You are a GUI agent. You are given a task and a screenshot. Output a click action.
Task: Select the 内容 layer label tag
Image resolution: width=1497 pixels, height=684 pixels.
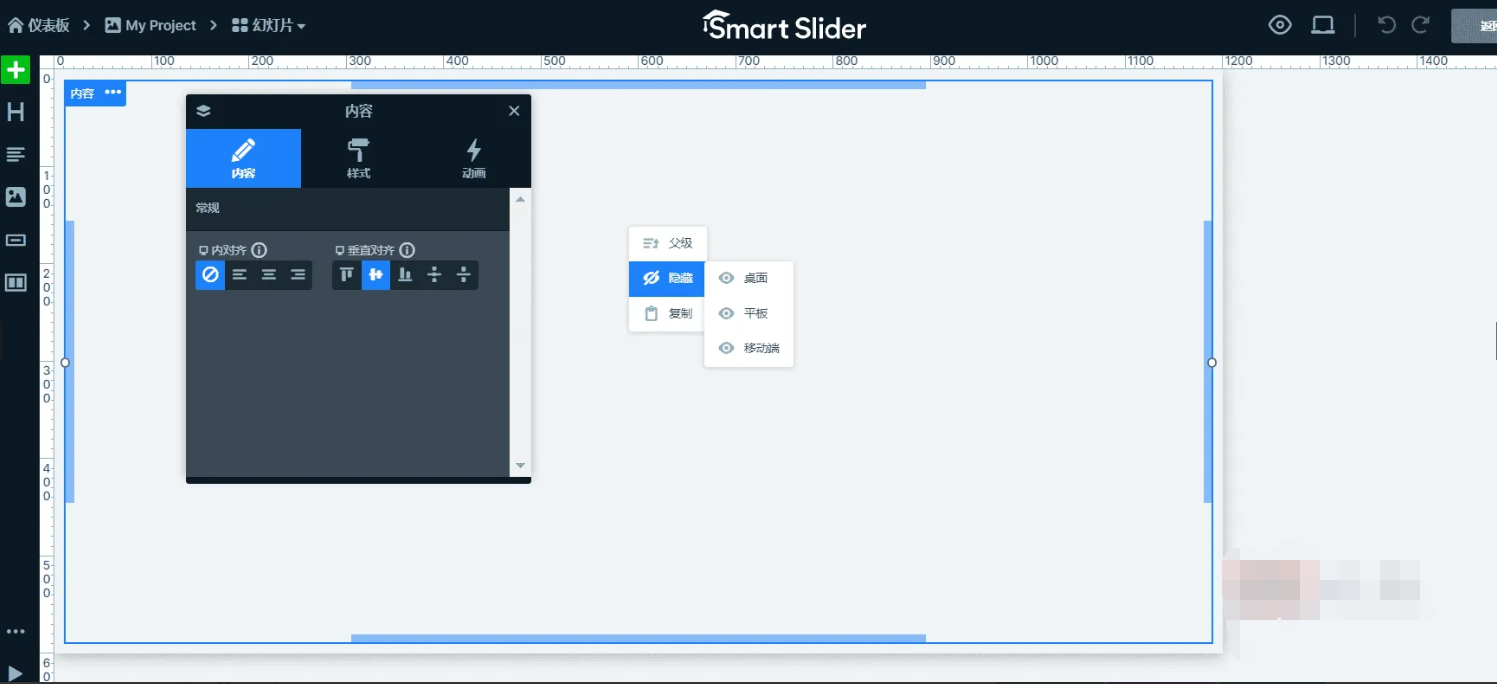(82, 93)
